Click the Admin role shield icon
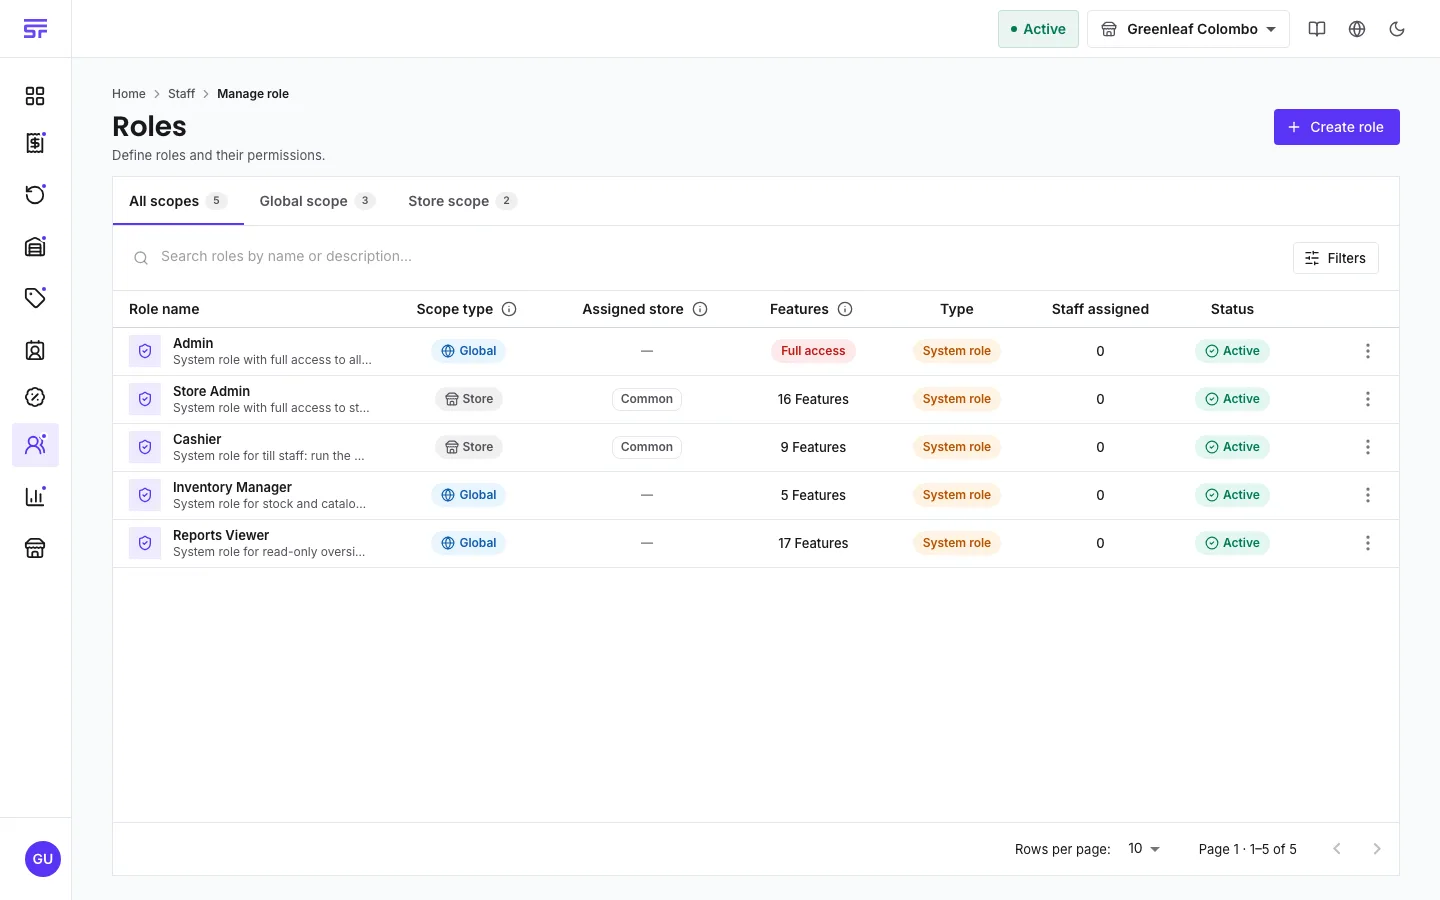The width and height of the screenshot is (1440, 900). tap(145, 351)
